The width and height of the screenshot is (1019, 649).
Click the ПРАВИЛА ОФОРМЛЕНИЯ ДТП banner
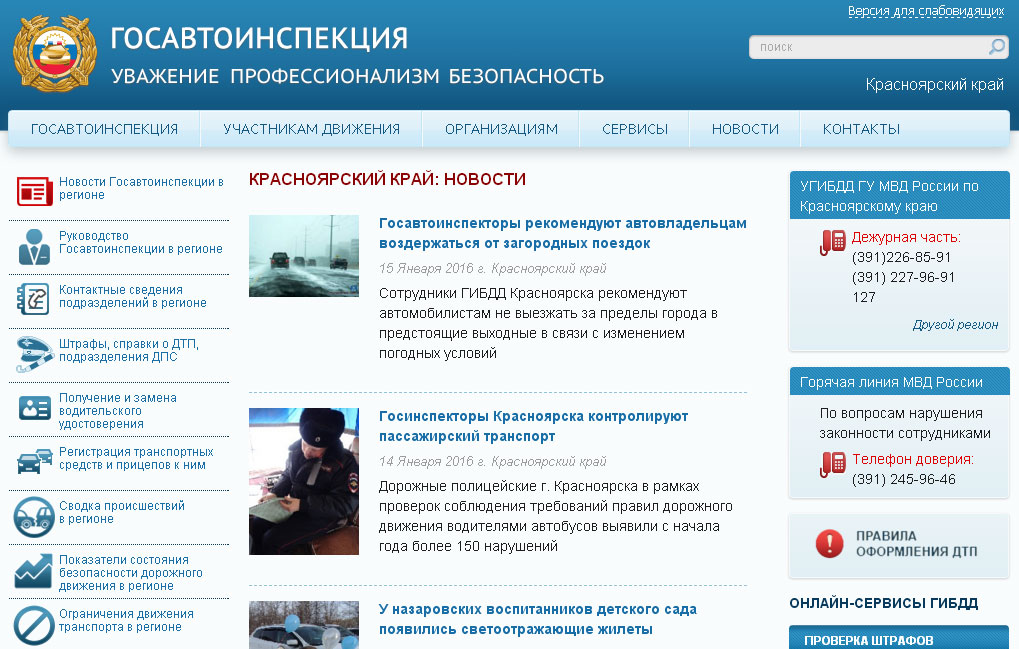point(899,546)
